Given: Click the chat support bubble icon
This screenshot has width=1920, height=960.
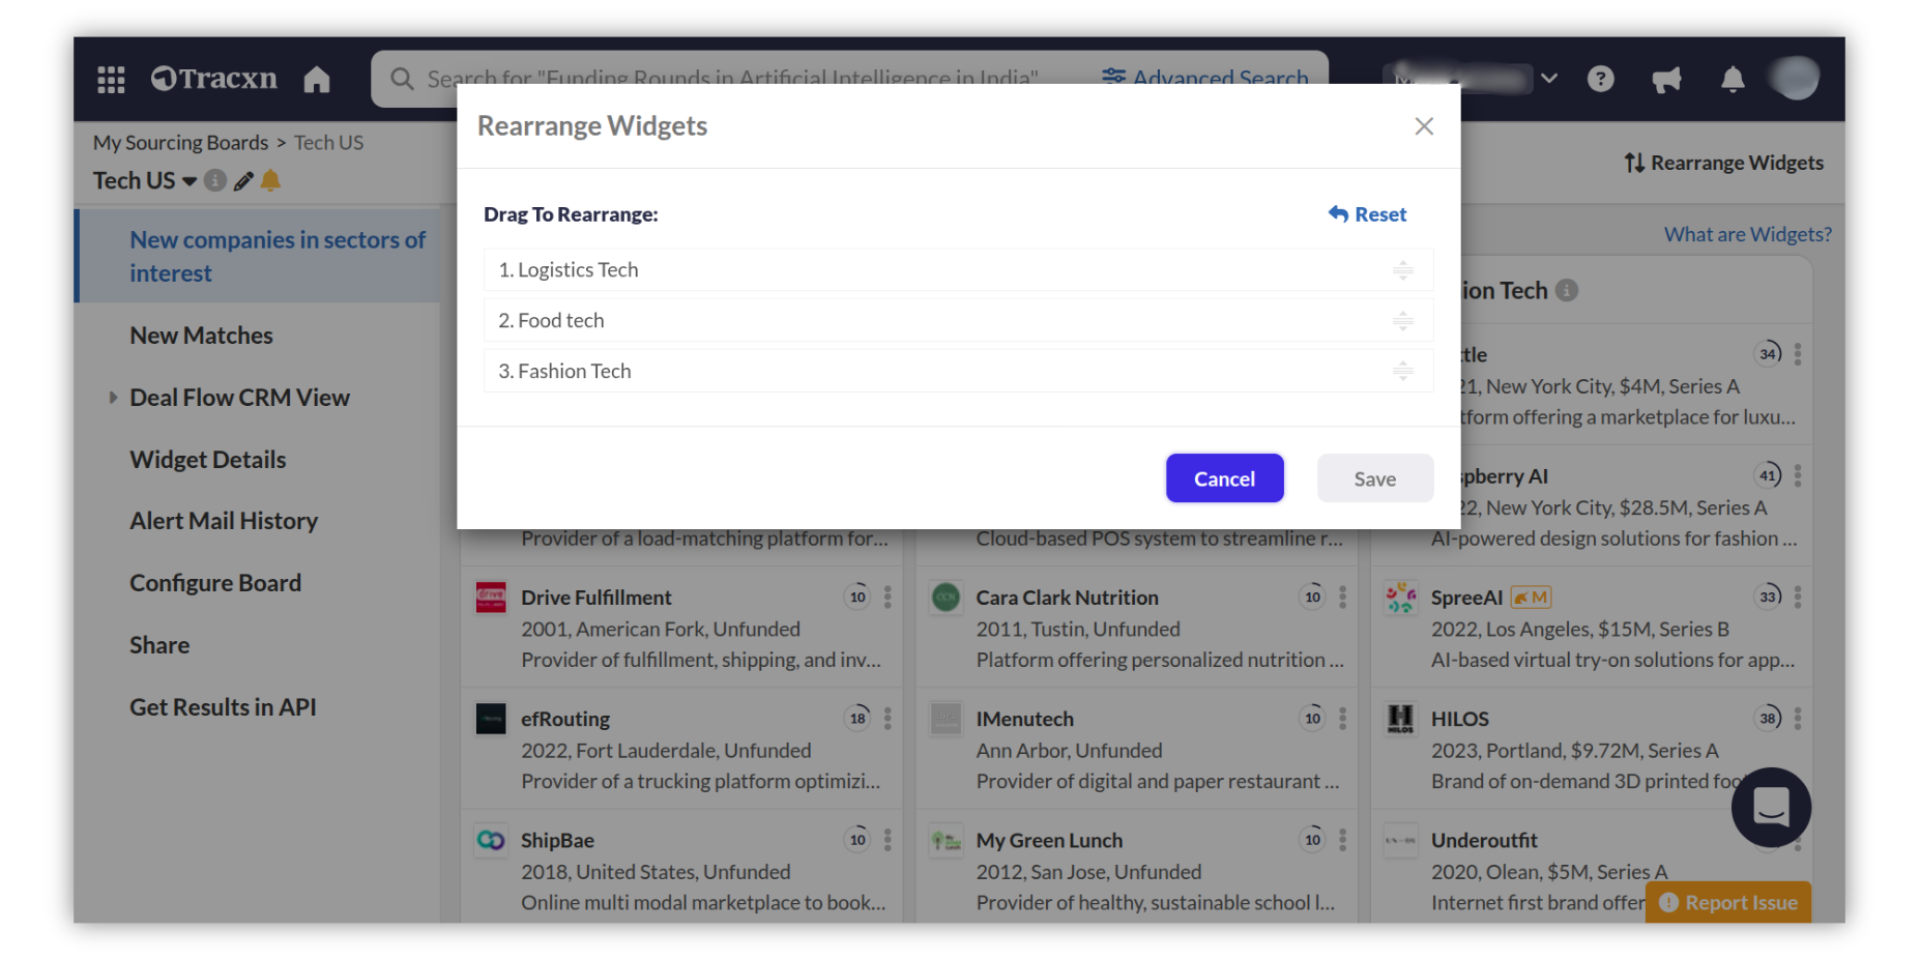Looking at the screenshot, I should (x=1770, y=806).
